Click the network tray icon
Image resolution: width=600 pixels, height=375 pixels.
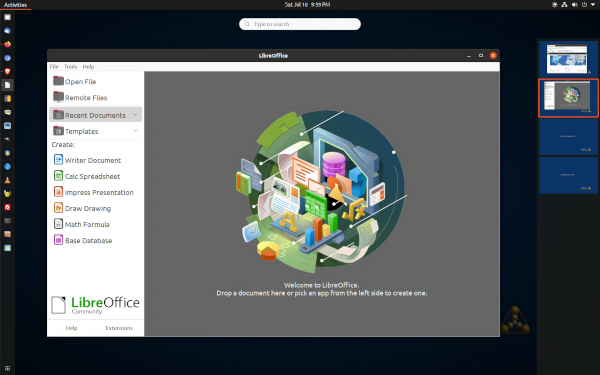tap(564, 5)
